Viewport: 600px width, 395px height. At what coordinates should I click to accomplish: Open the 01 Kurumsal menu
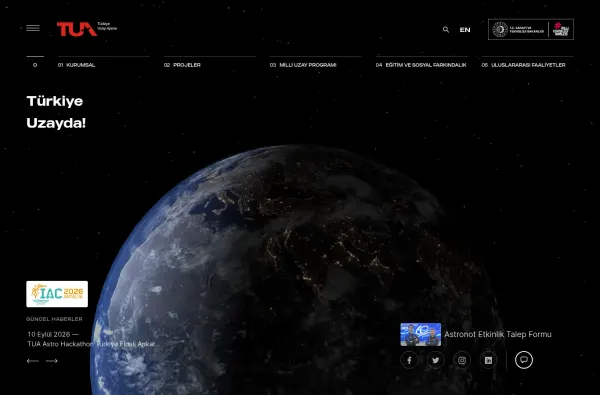77,65
